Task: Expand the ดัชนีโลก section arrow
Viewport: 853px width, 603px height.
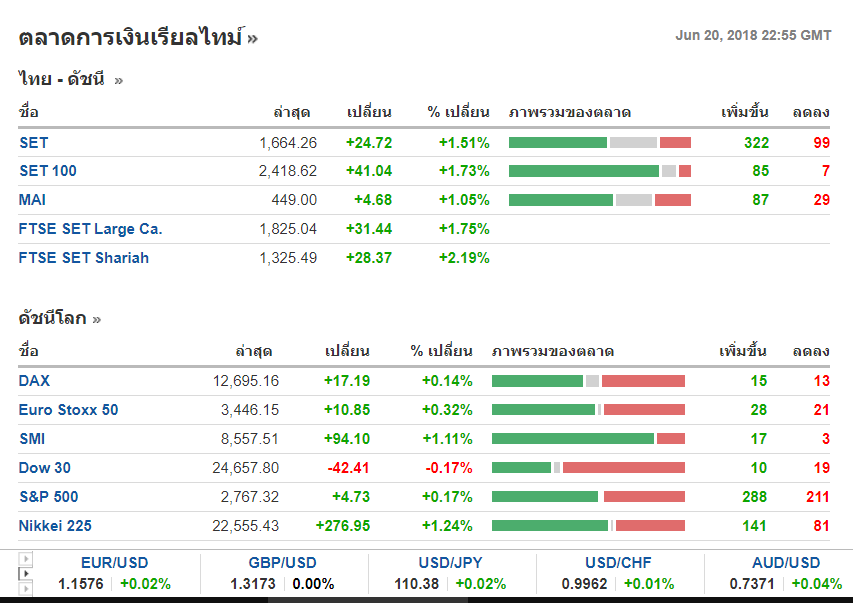Action: point(97,320)
